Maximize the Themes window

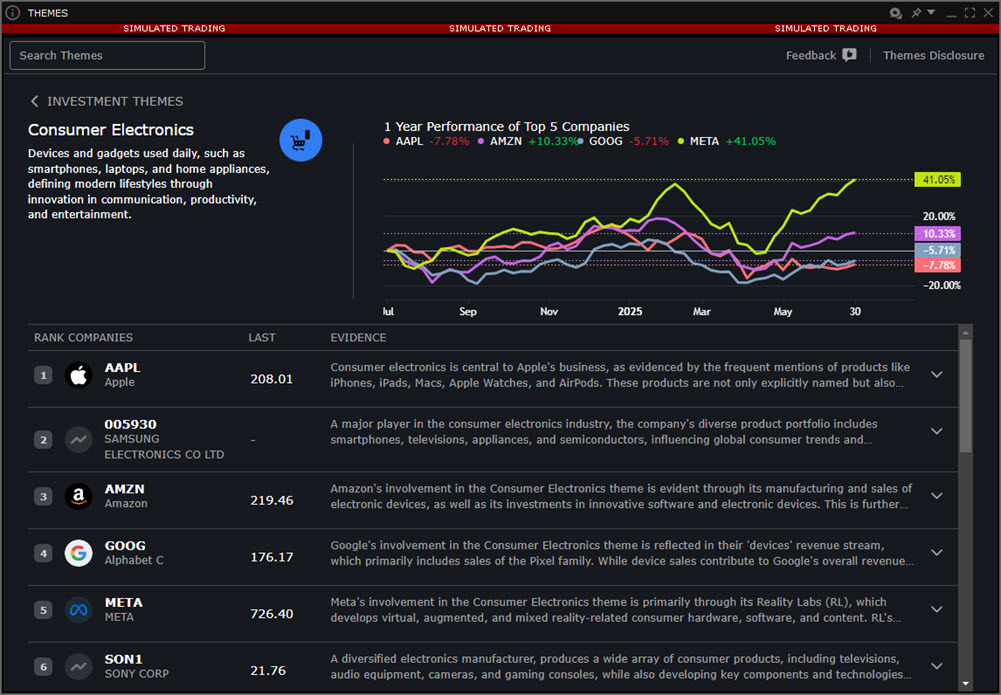click(970, 13)
